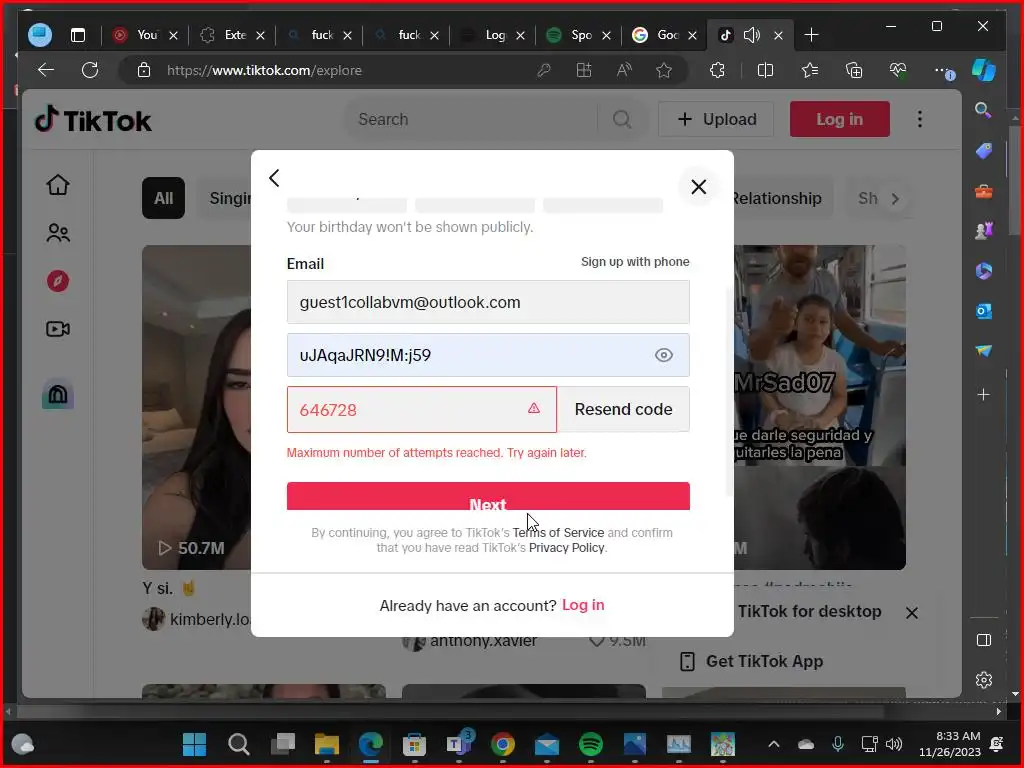Viewport: 1024px width, 768px height.
Task: Open File Explorer from the taskbar
Action: click(327, 744)
